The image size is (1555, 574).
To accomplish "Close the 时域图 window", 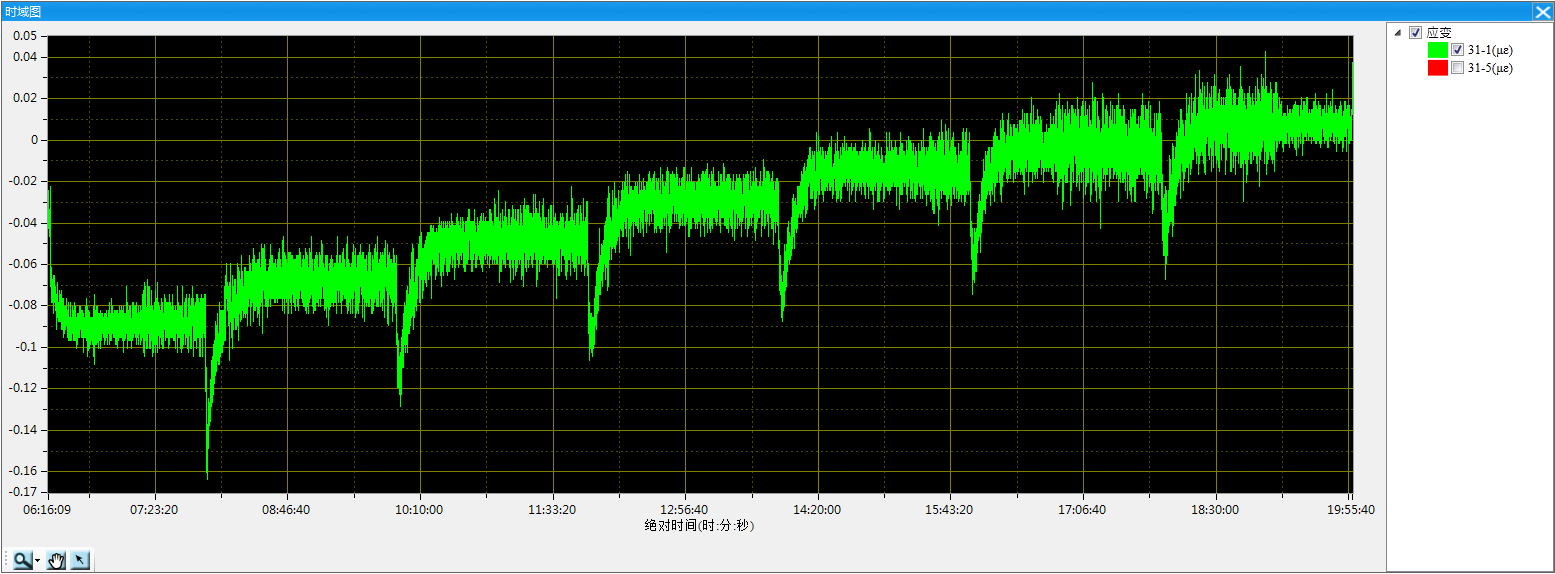I will 1543,11.
